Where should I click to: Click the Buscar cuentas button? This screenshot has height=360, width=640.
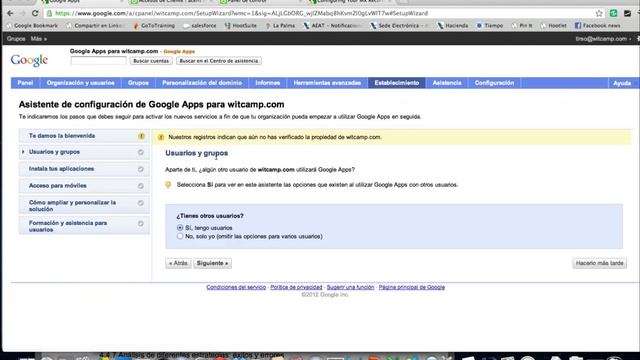coord(151,61)
